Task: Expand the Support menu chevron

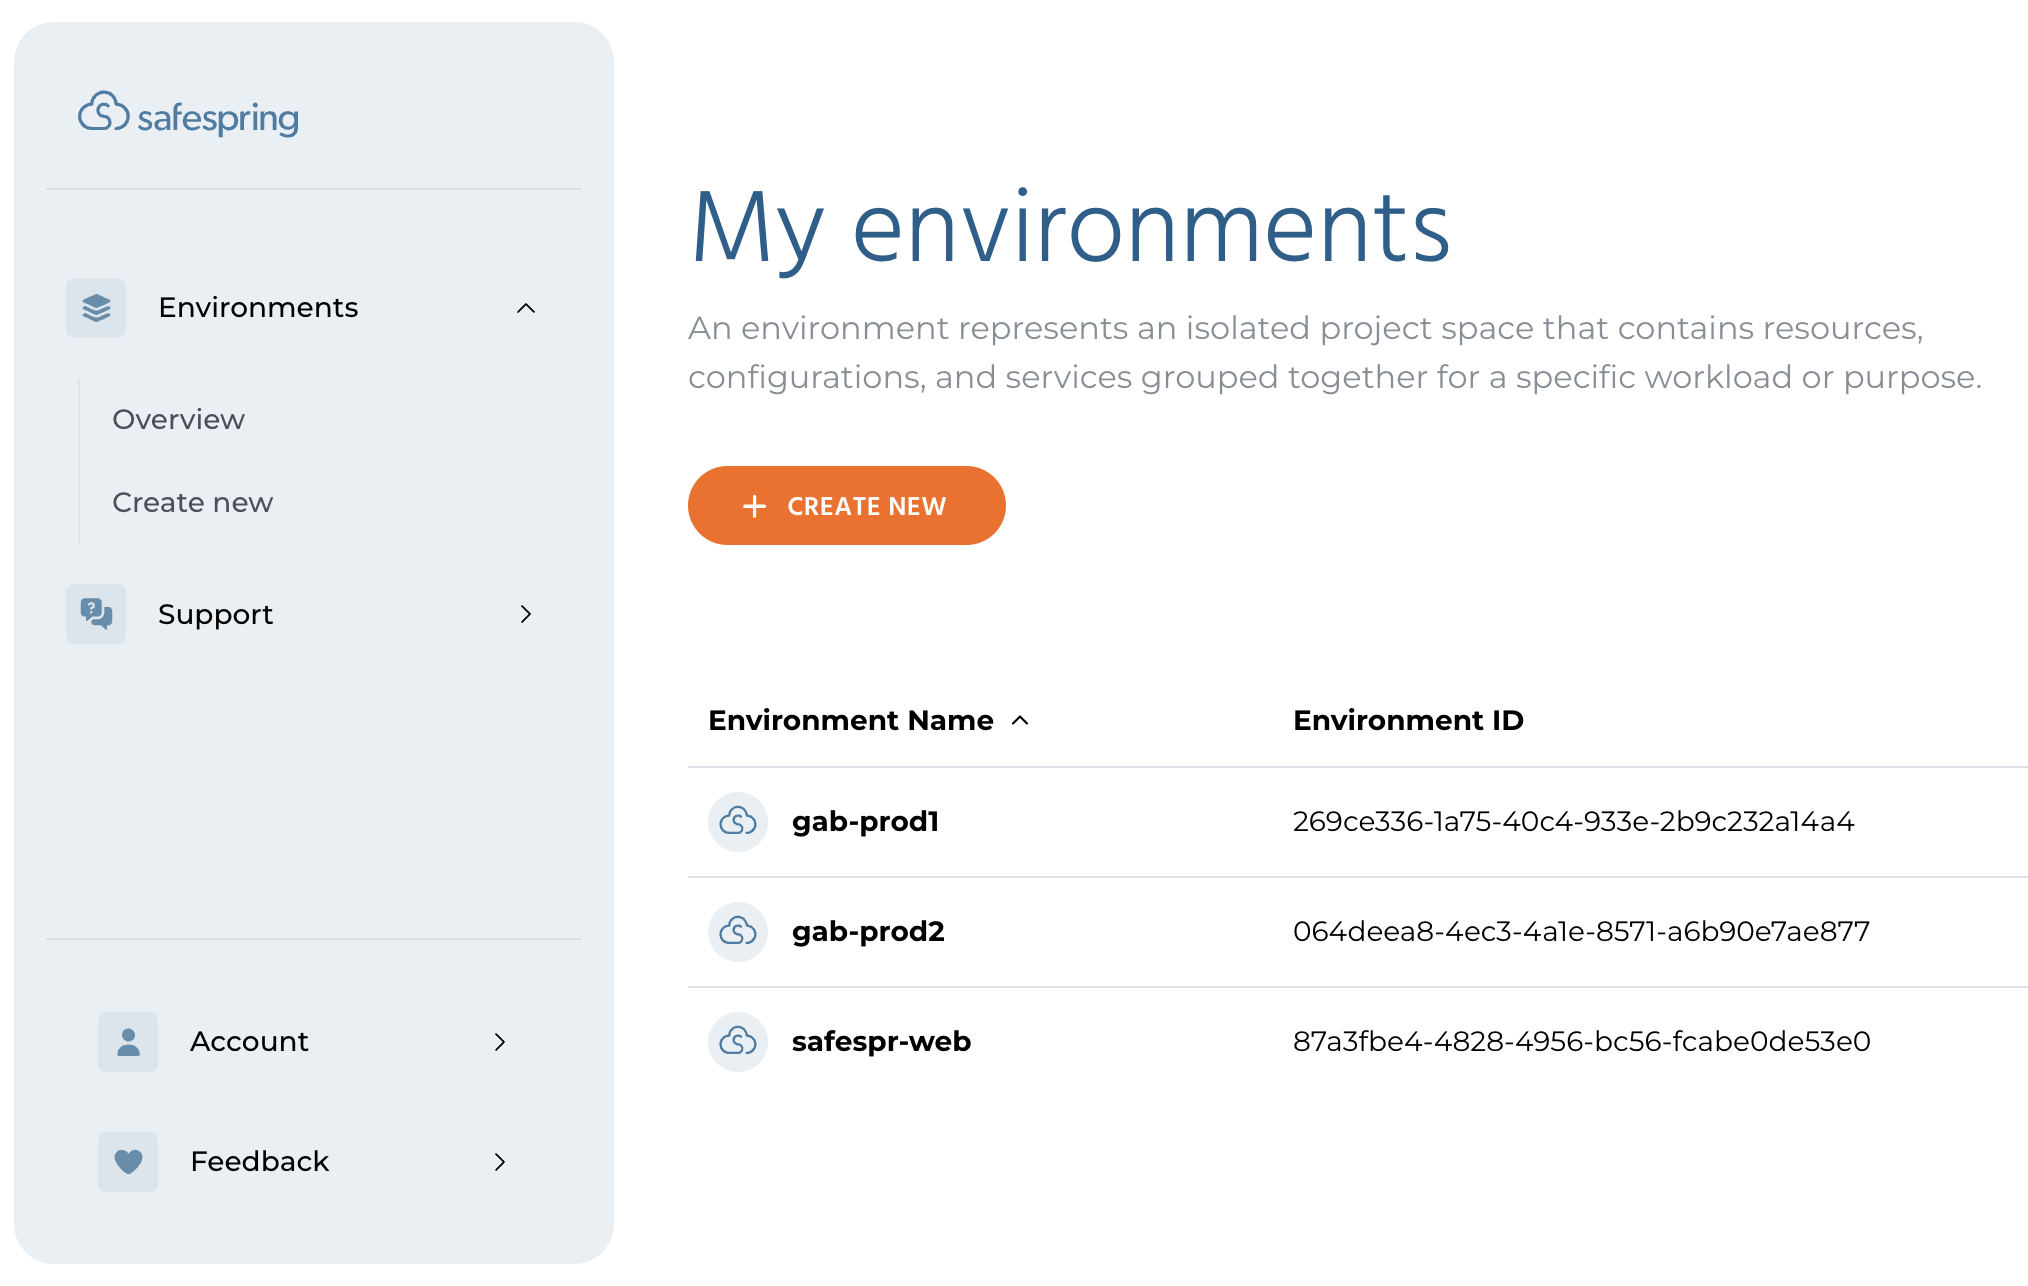Action: pyautogui.click(x=526, y=614)
